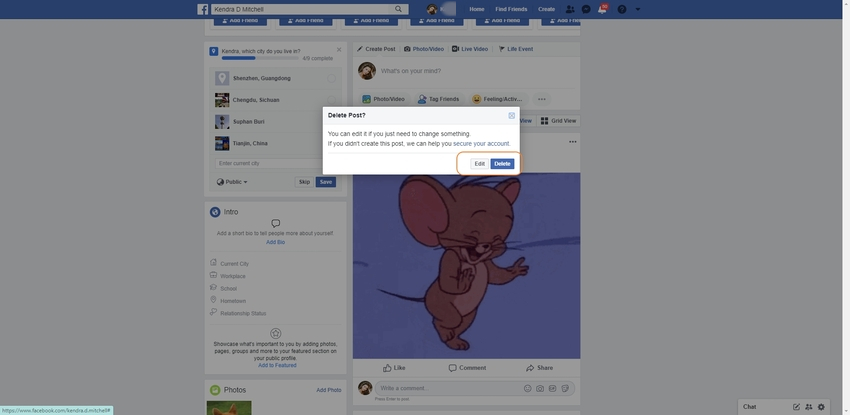The width and height of the screenshot is (850, 415).
Task: Open the Create menu in top bar
Action: 546,9
